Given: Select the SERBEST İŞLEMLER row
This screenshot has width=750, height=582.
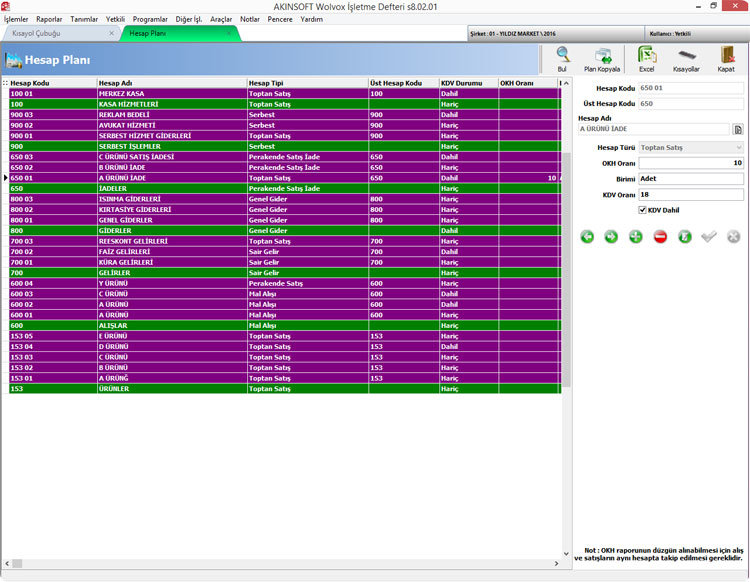Looking at the screenshot, I should click(x=285, y=146).
